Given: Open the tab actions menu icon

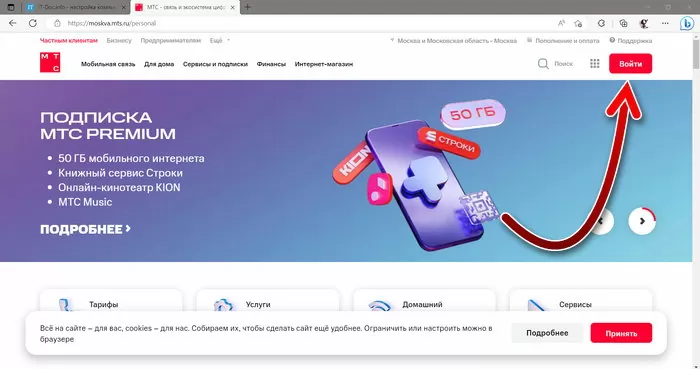Looking at the screenshot, I should tap(11, 7).
